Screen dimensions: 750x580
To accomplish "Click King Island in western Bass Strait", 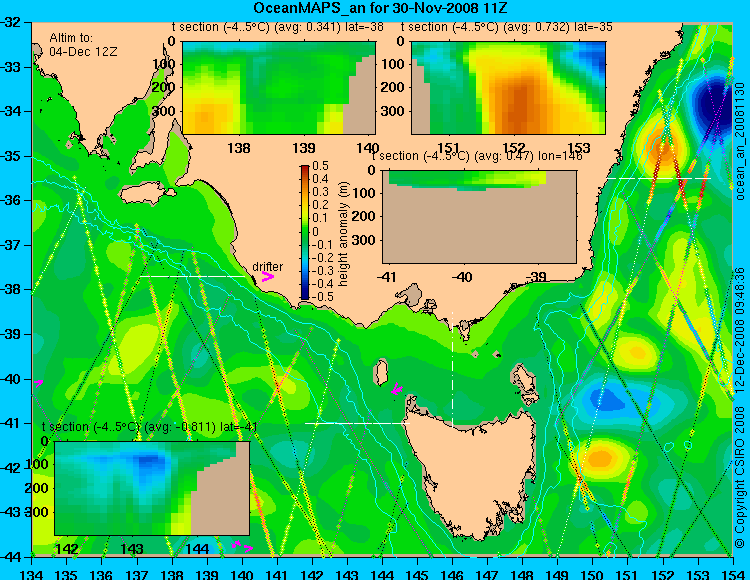I will [381, 372].
